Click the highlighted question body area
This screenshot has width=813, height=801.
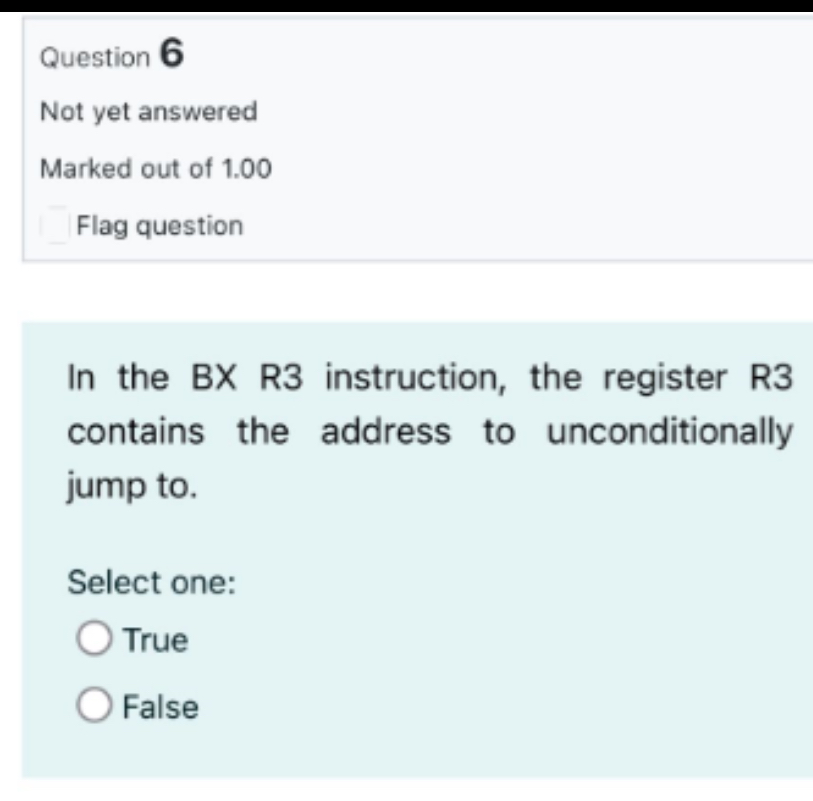point(400,500)
